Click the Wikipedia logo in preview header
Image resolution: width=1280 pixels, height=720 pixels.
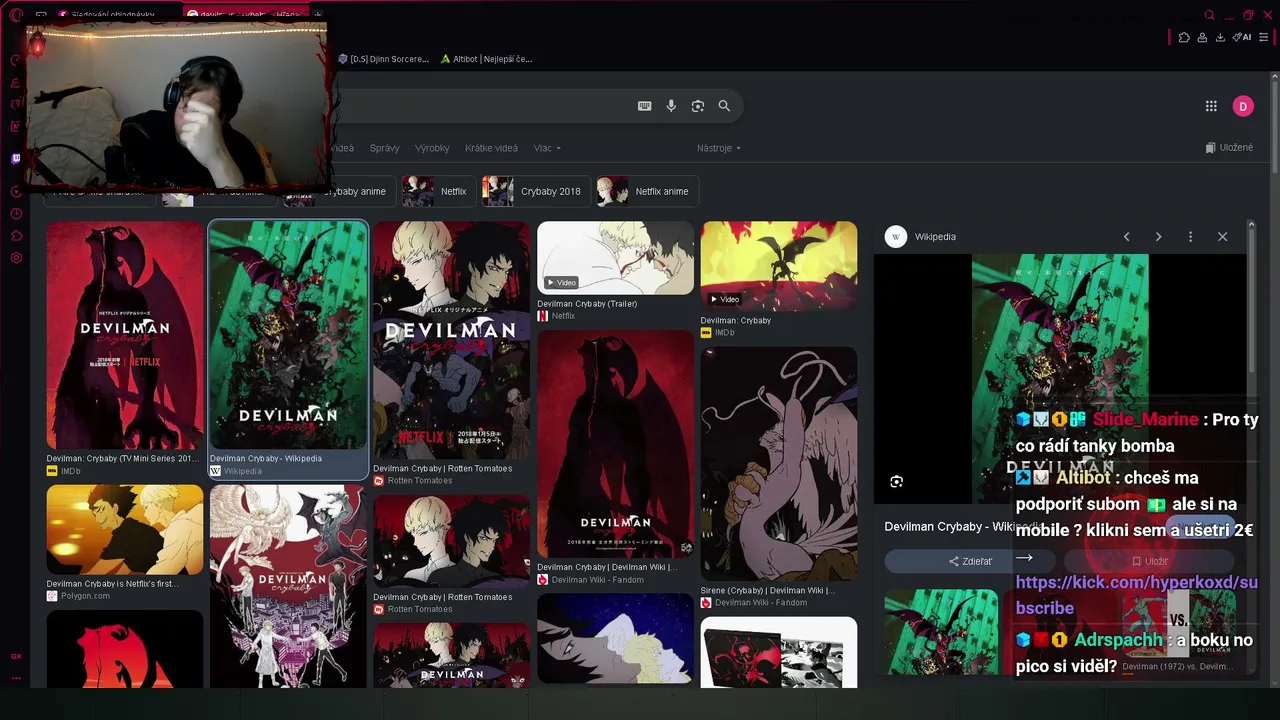click(896, 237)
